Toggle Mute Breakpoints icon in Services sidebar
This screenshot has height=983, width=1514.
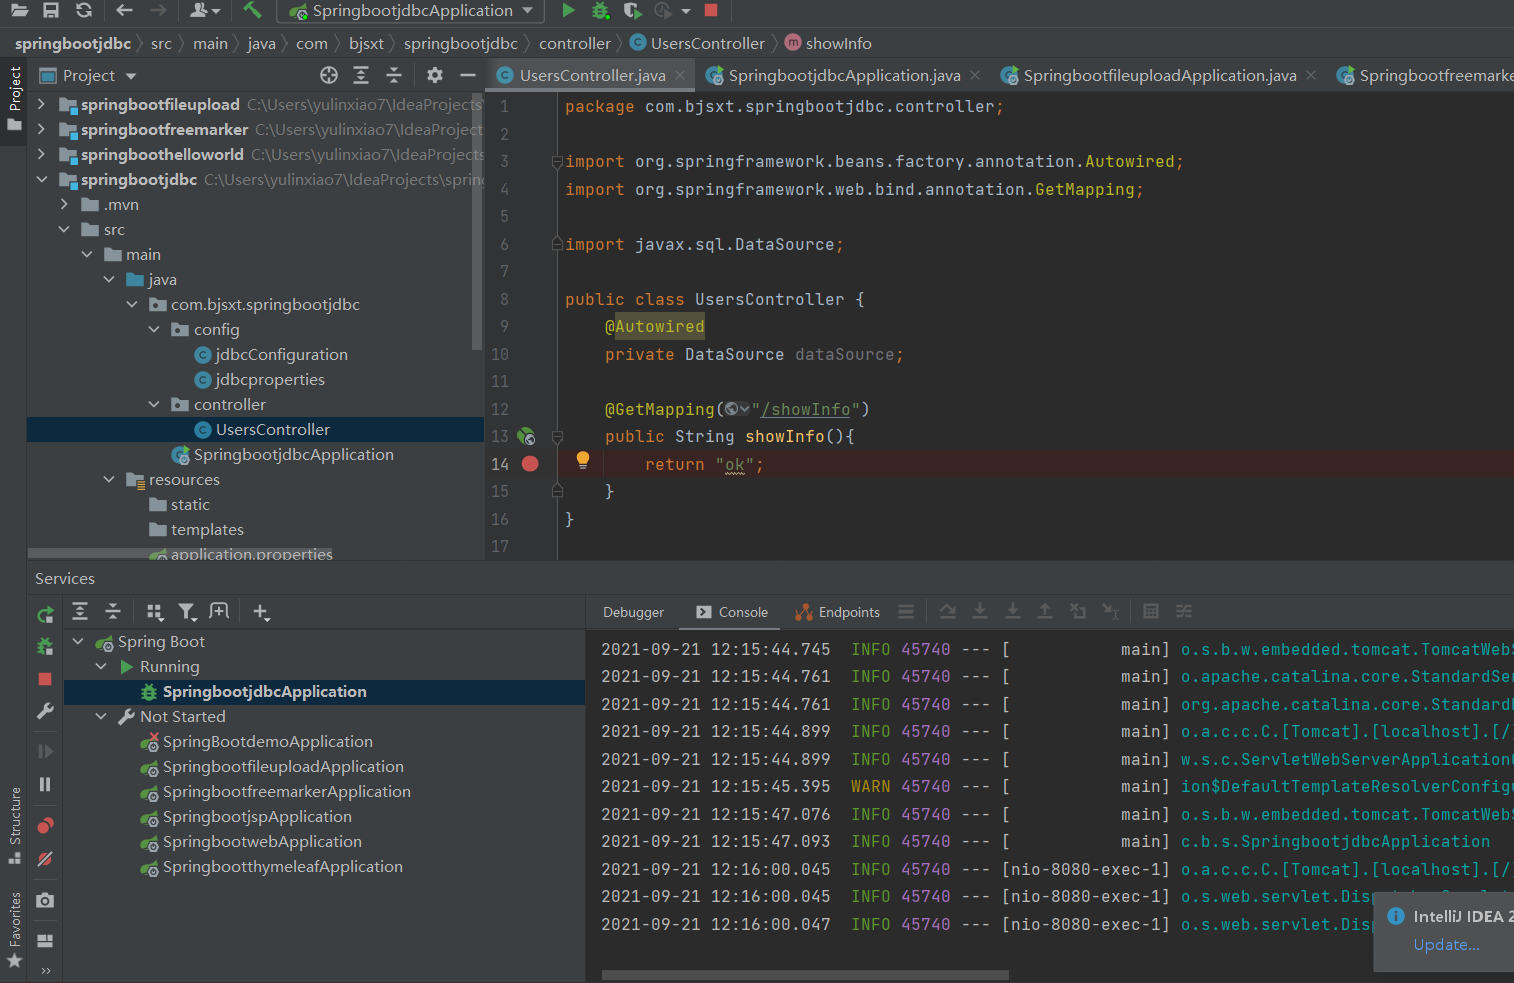click(45, 859)
